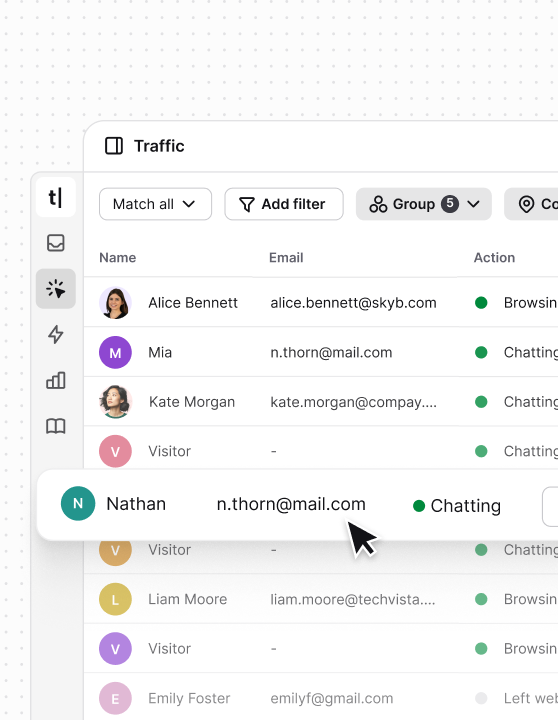The height and width of the screenshot is (720, 558).
Task: Click Nathan's Chatting status
Action: click(457, 506)
